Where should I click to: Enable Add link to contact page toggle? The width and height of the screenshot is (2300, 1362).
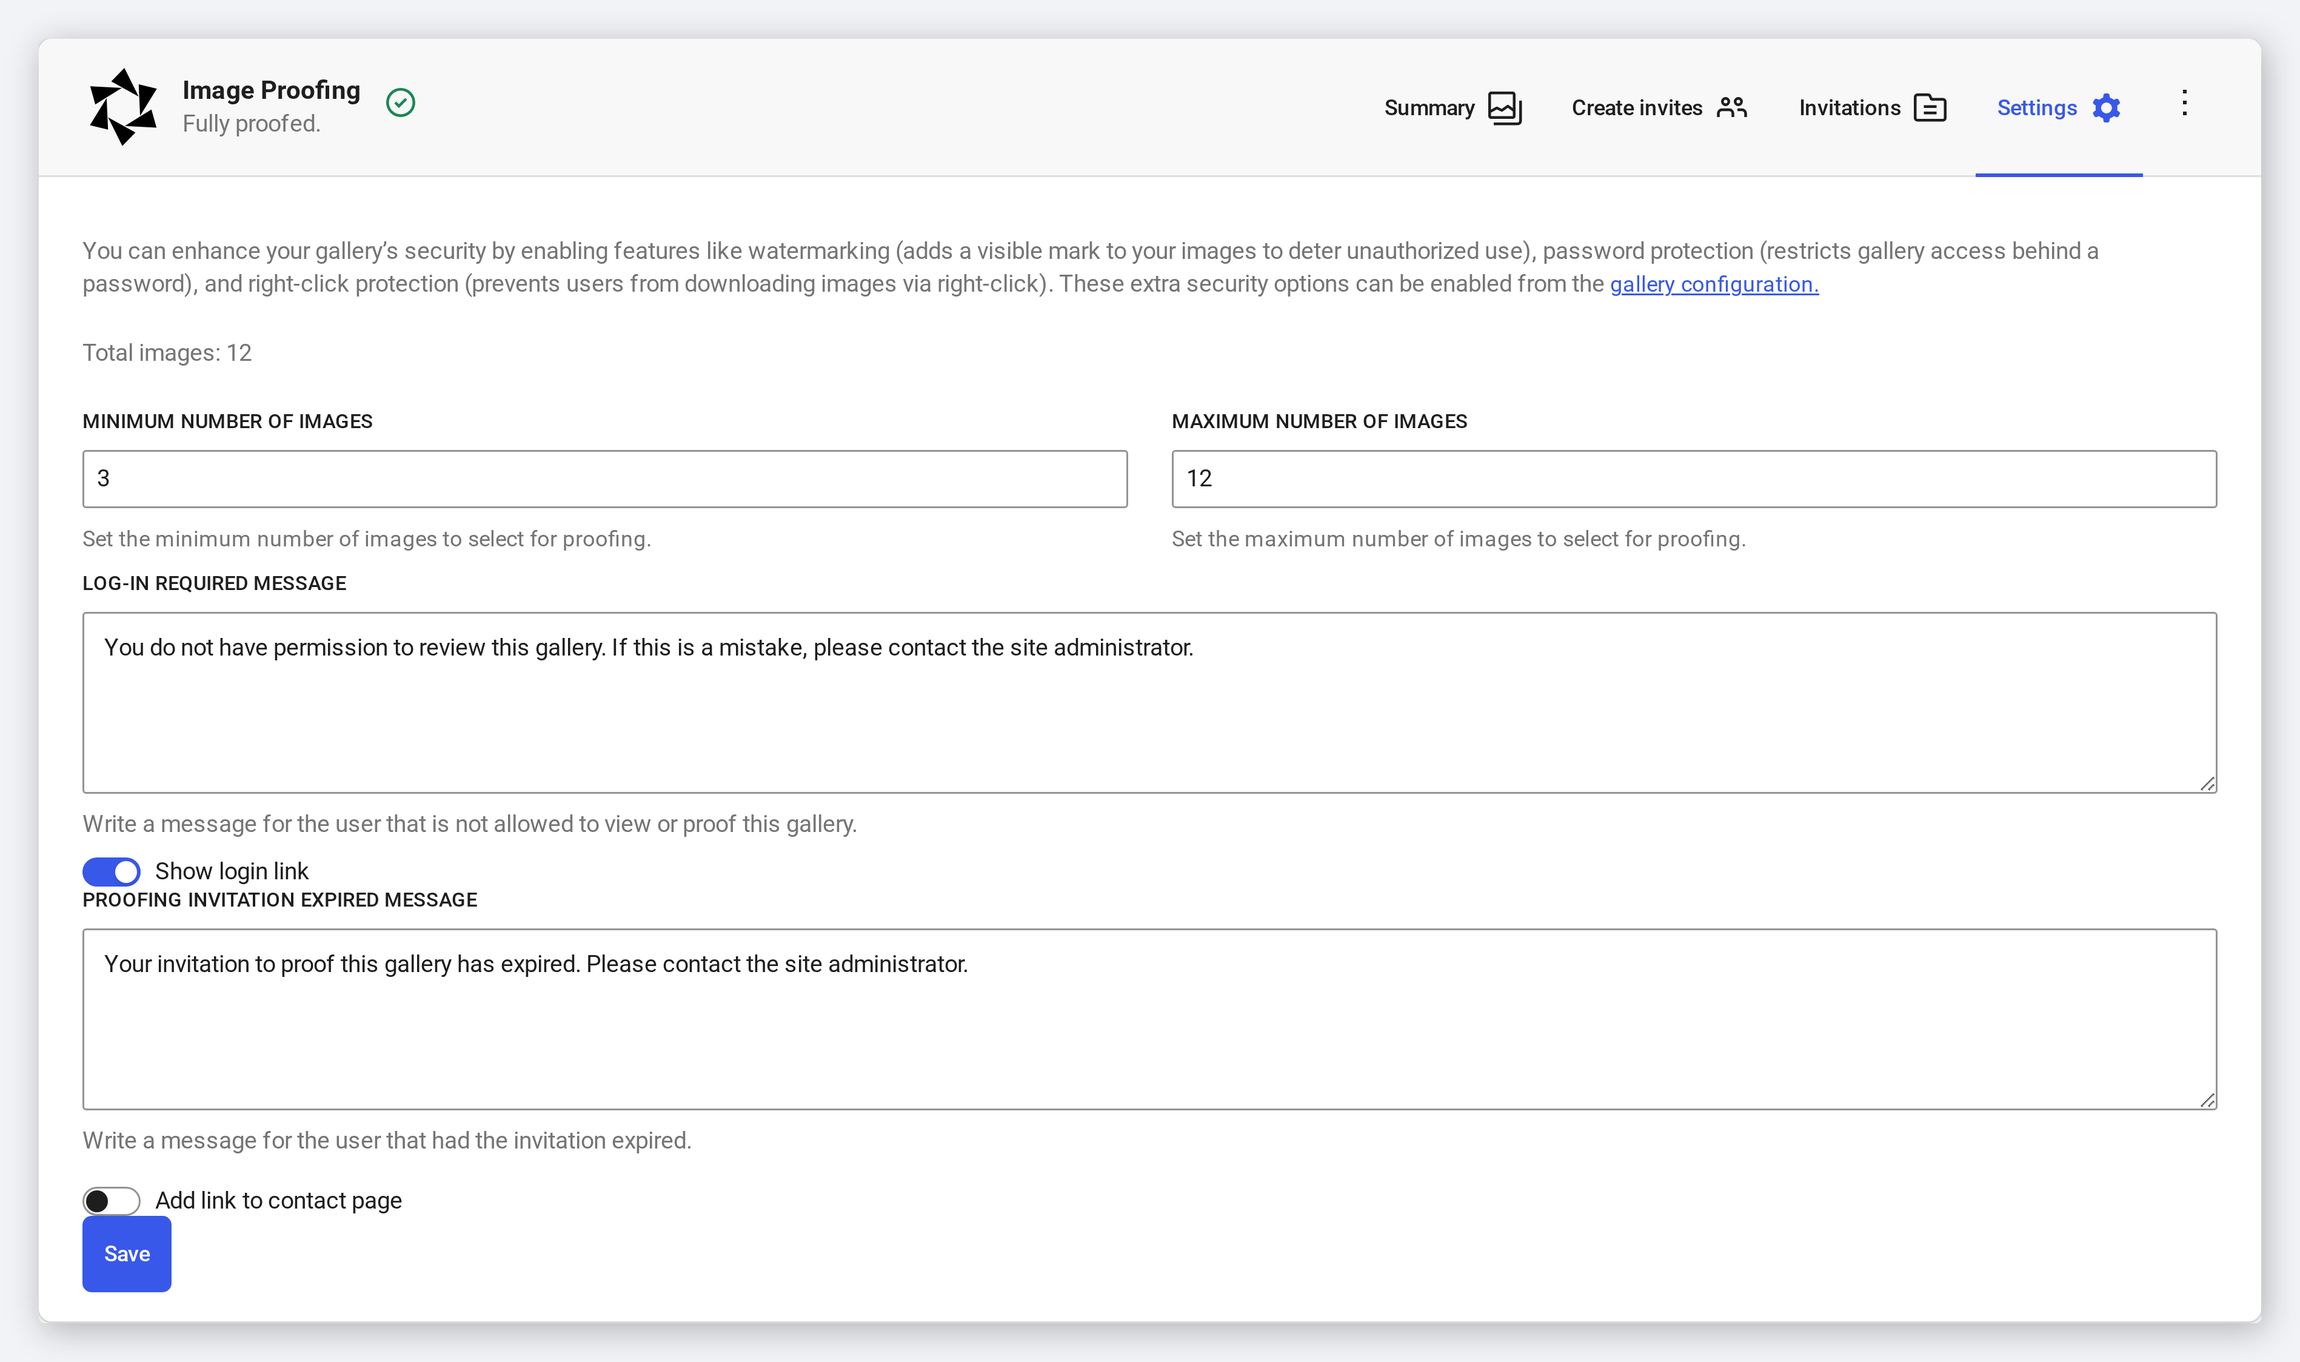(111, 1201)
